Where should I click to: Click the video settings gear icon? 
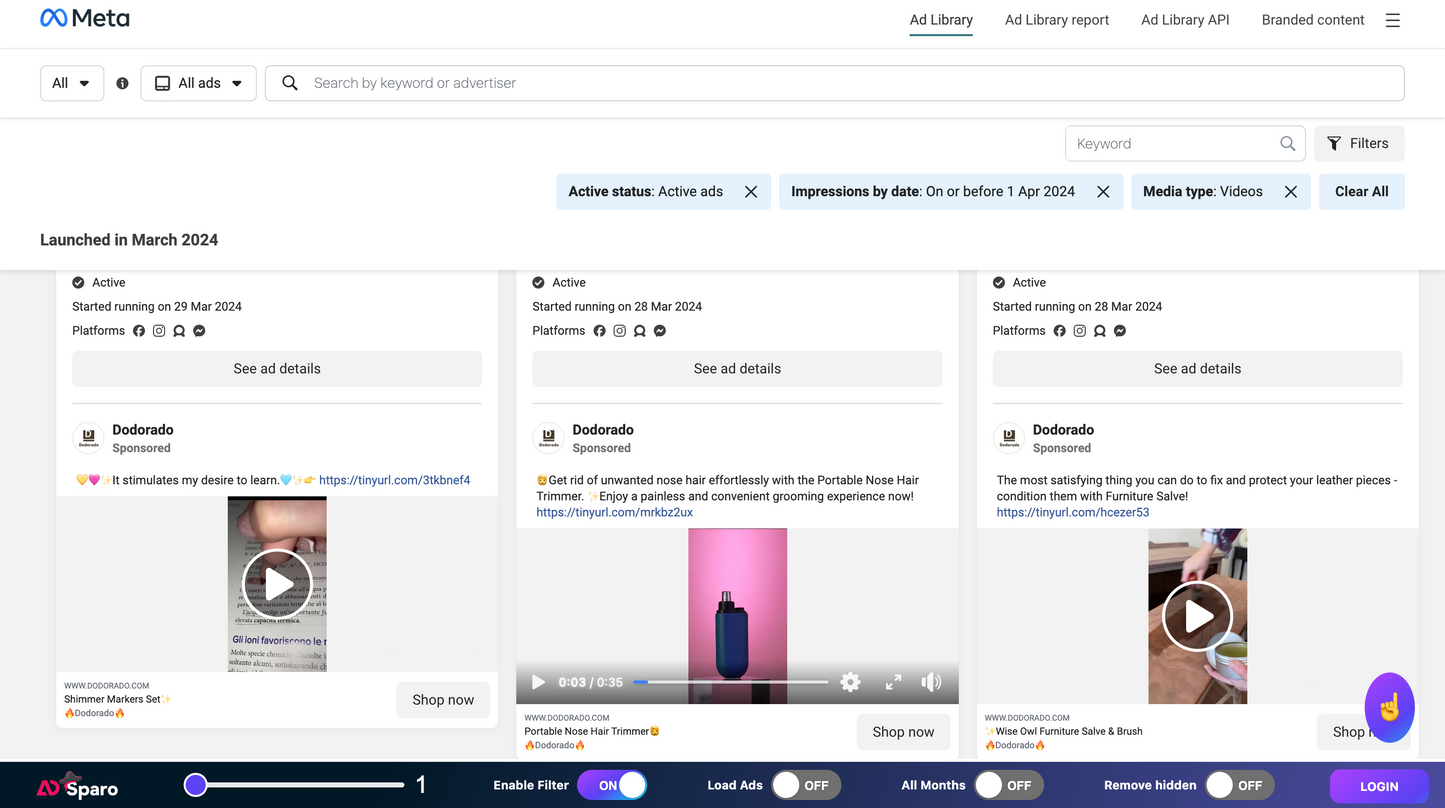(x=850, y=682)
